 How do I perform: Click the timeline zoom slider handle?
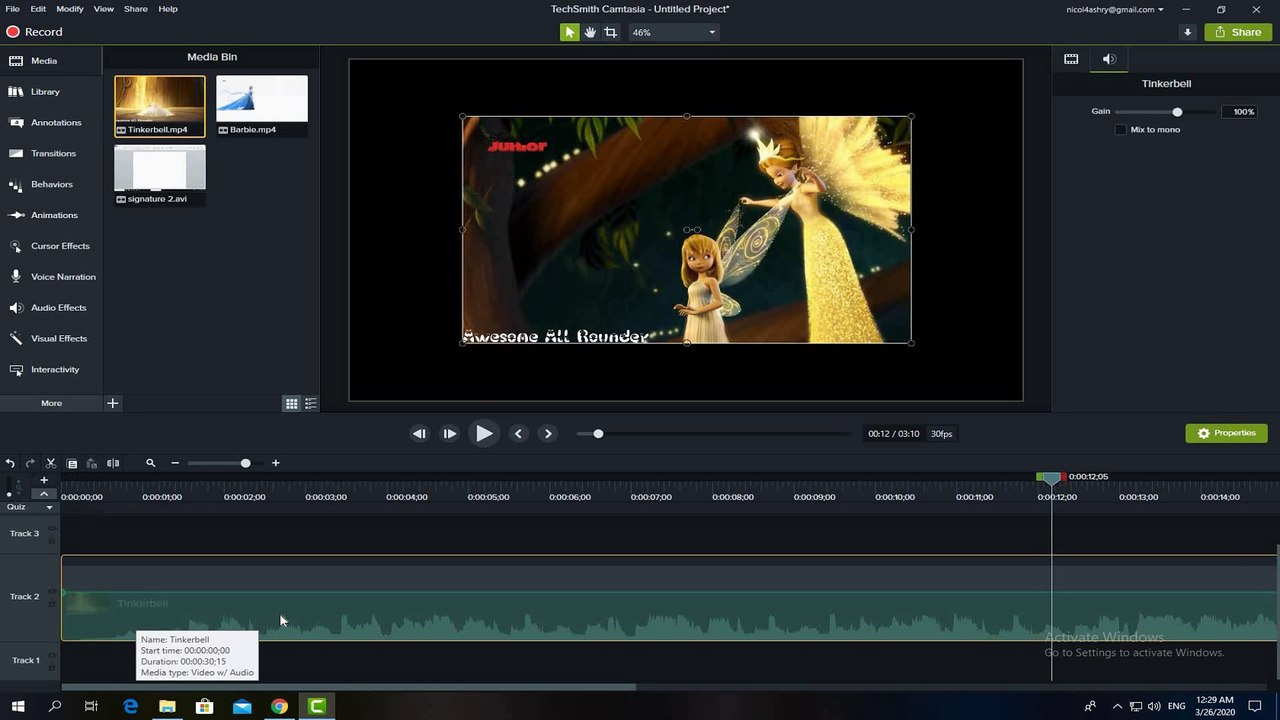click(x=245, y=463)
